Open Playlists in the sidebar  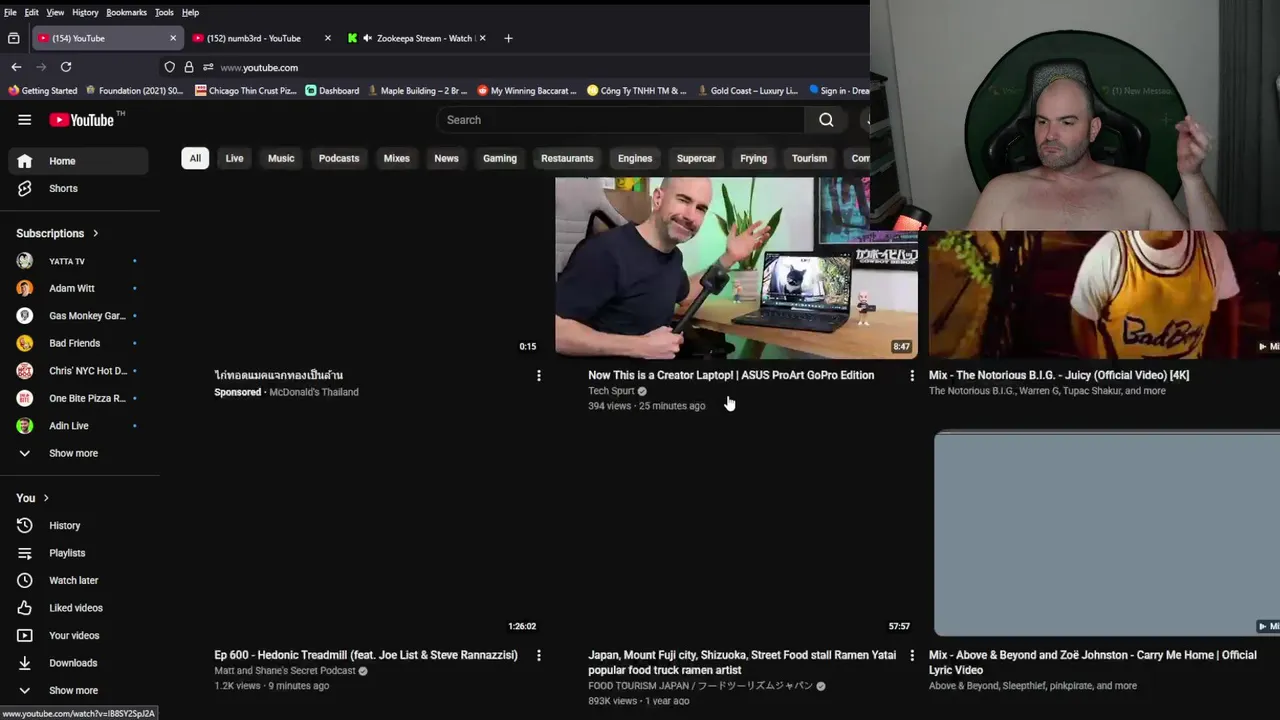79,553
